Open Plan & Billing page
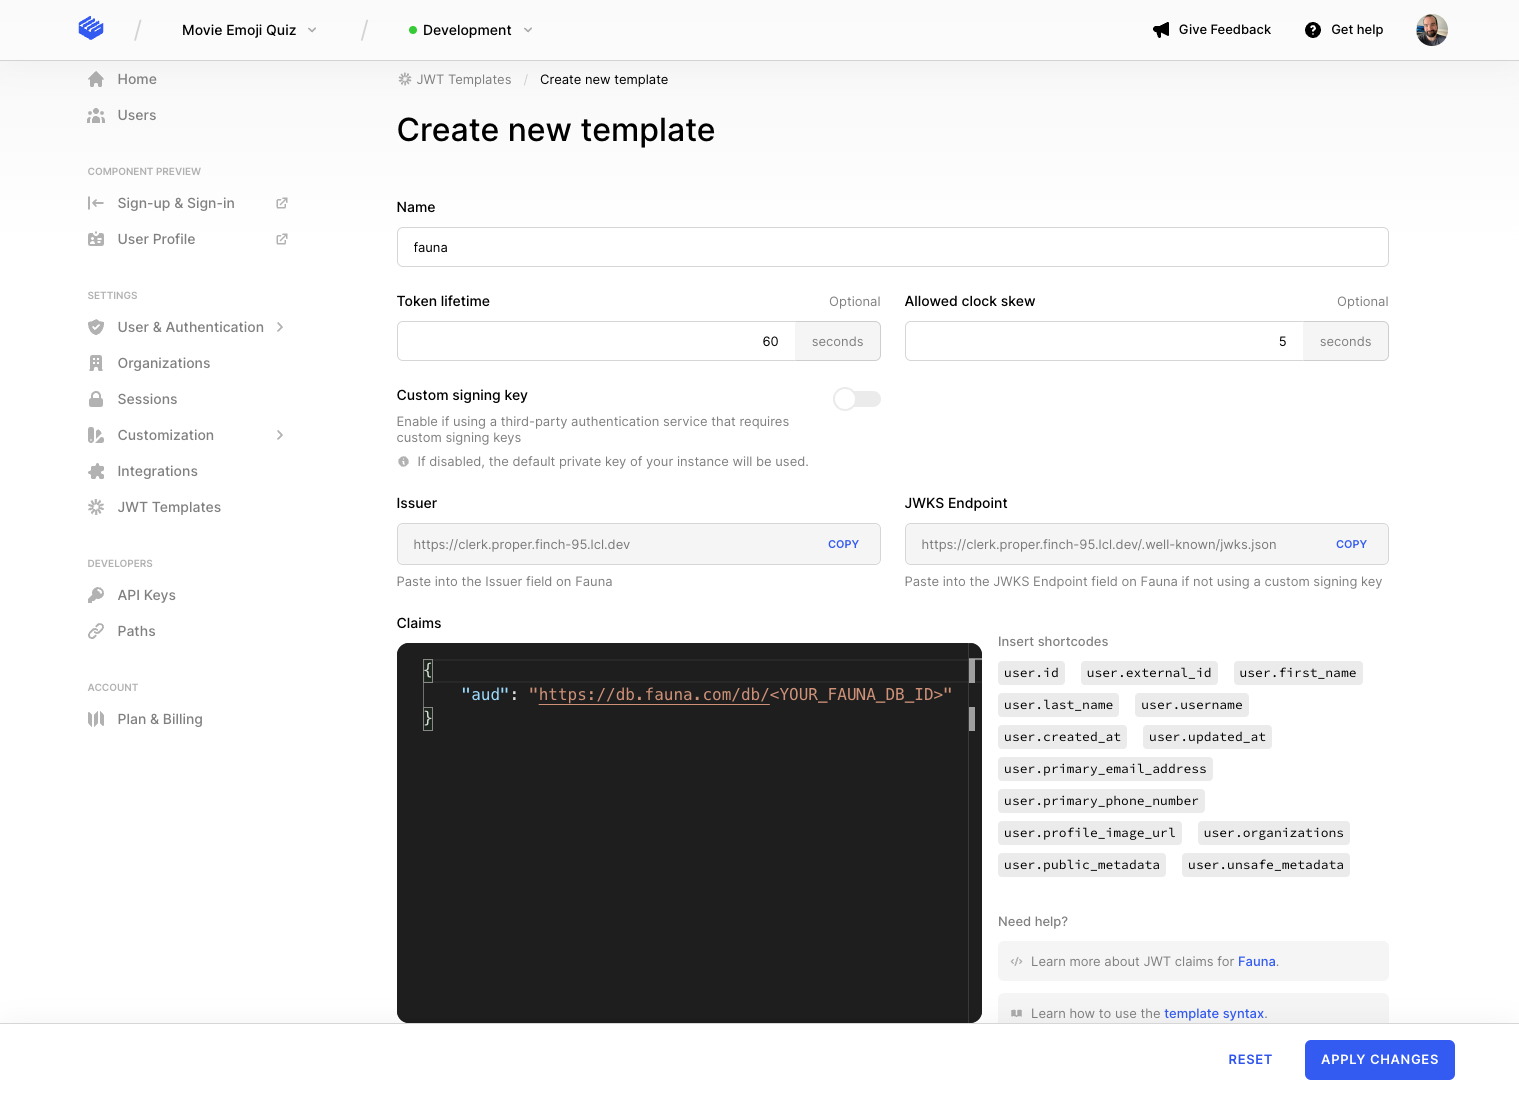Image resolution: width=1519 pixels, height=1096 pixels. coord(160,719)
